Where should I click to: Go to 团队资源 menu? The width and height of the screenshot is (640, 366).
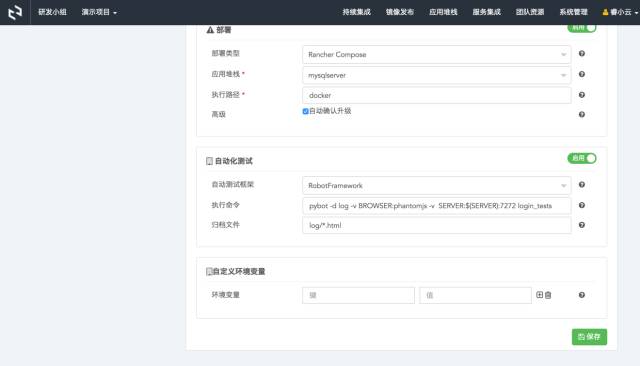(530, 12)
